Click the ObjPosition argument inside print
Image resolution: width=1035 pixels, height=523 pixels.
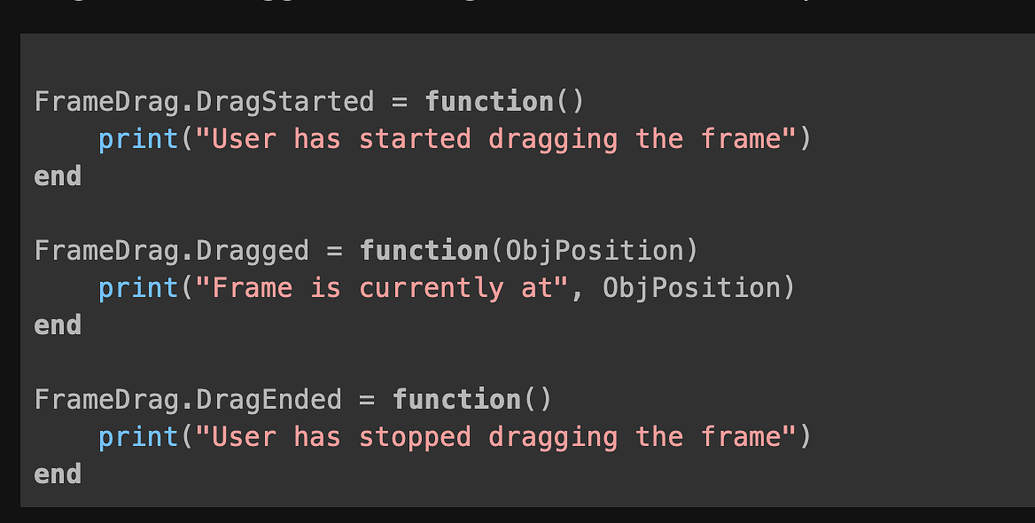point(692,289)
